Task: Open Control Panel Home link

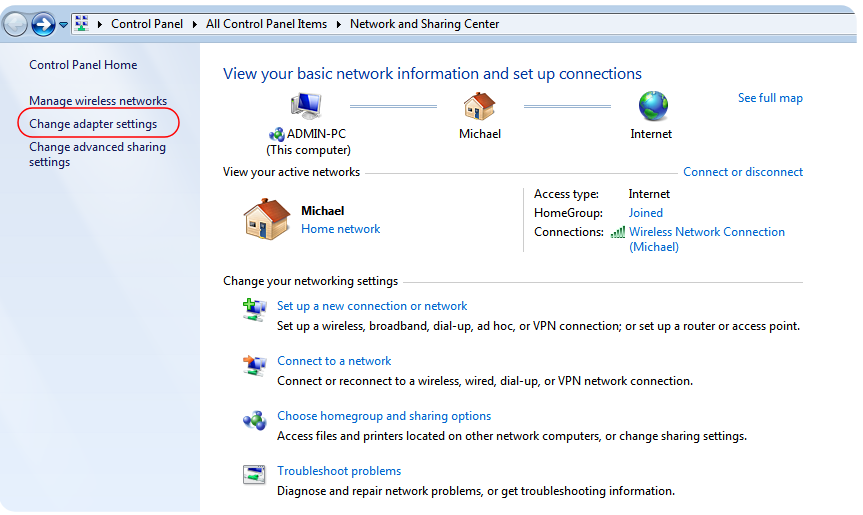Action: [83, 65]
